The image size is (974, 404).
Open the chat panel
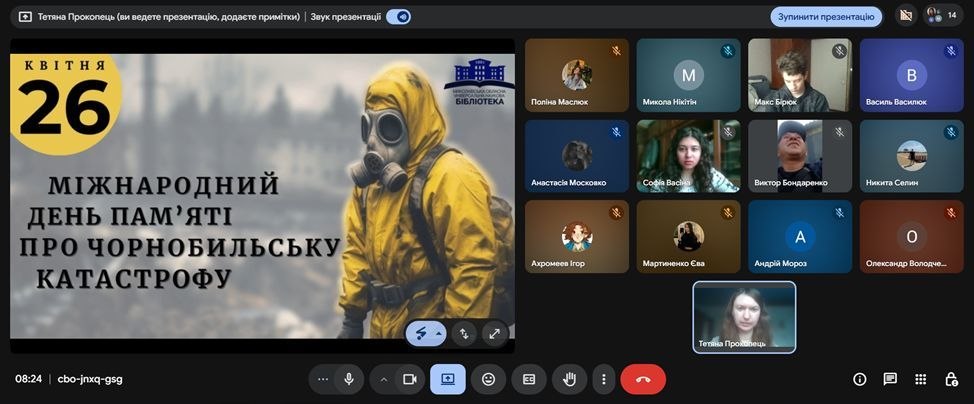pyautogui.click(x=890, y=379)
